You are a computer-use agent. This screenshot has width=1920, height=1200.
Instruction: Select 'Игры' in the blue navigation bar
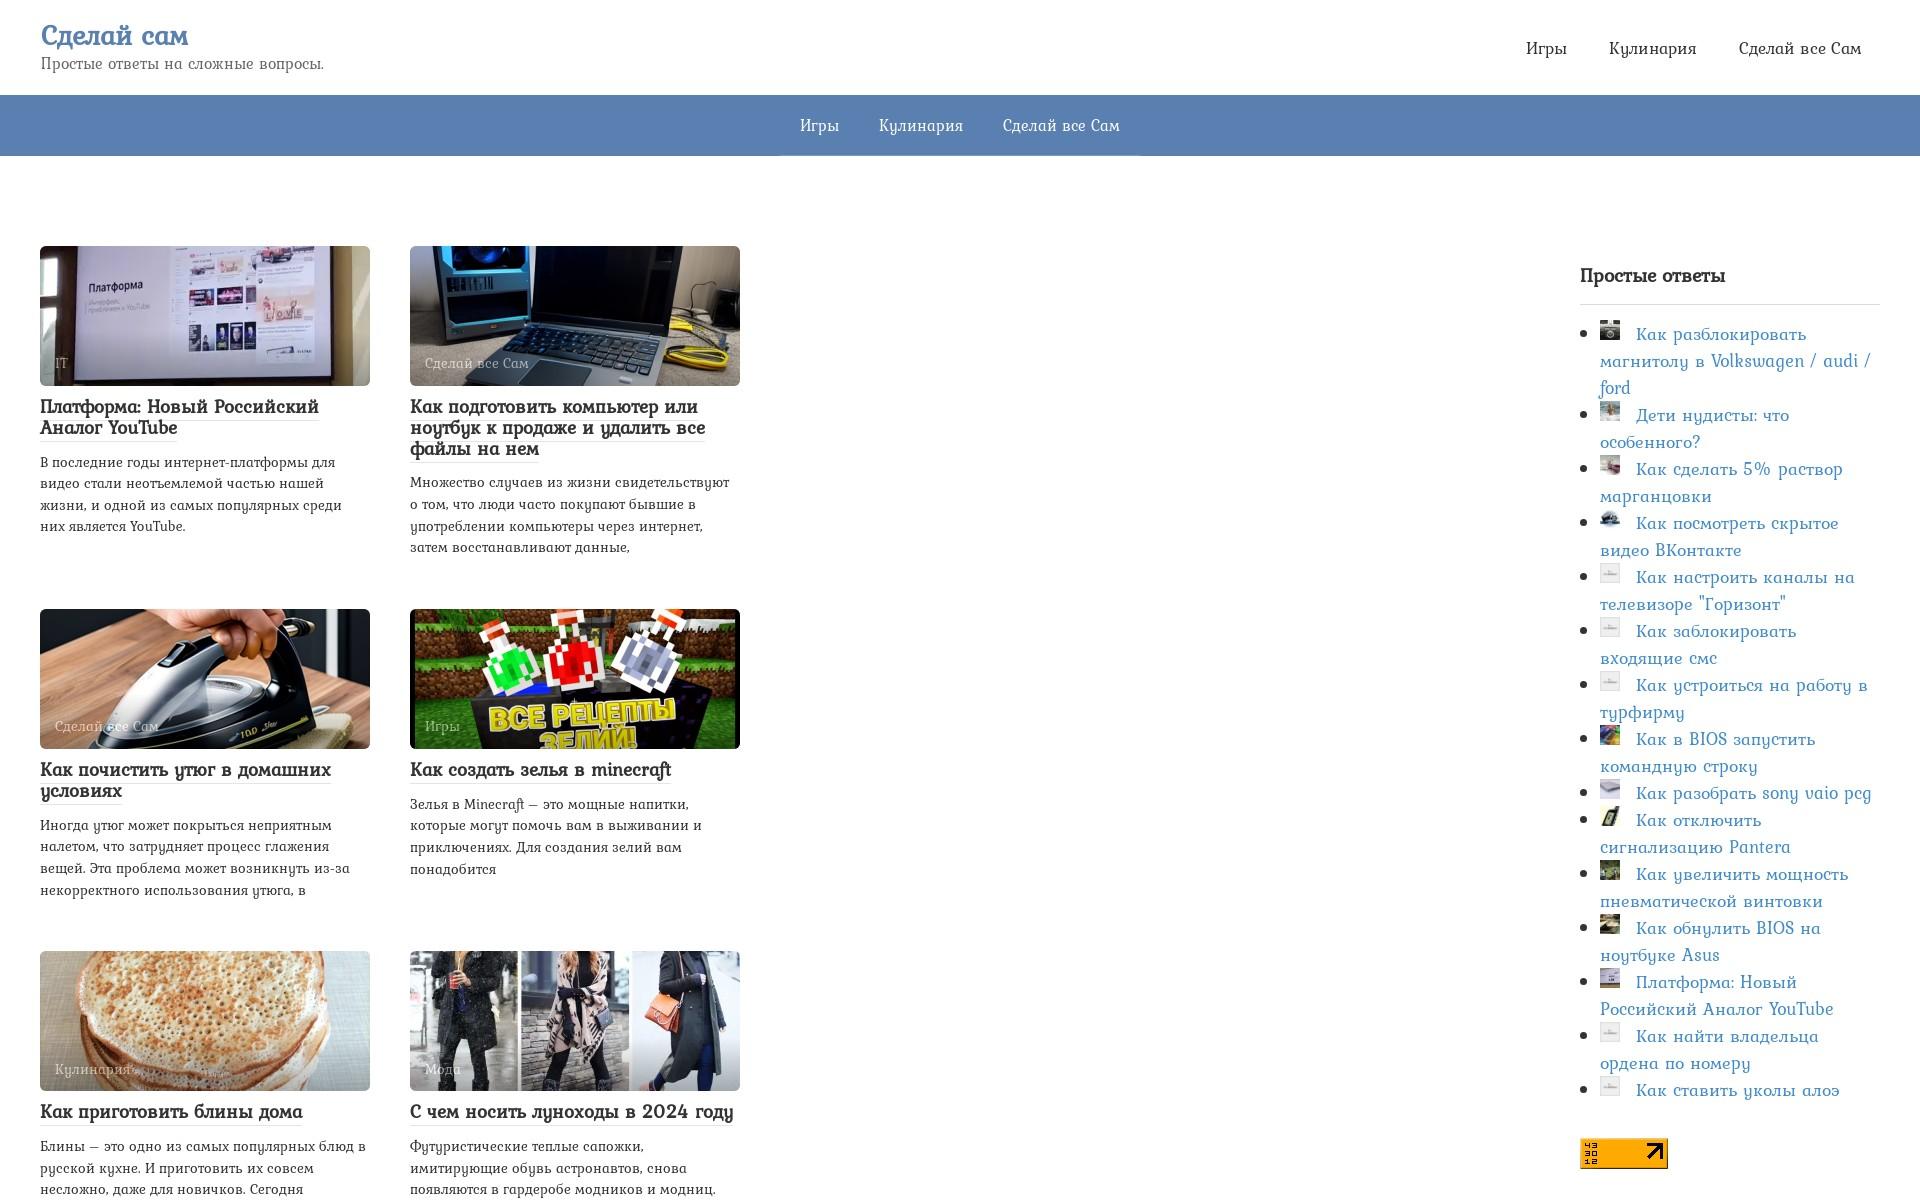tap(819, 125)
